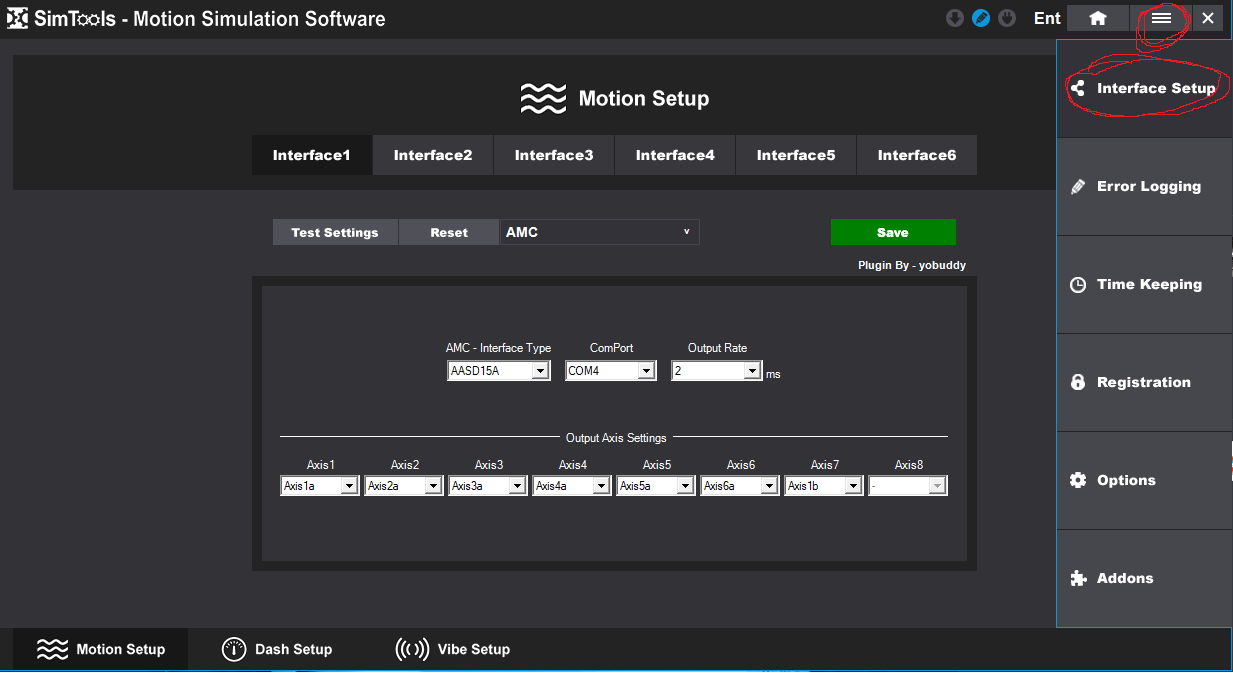
Task: Click the 'Plugin By - yobuddy' text
Action: pos(912,265)
